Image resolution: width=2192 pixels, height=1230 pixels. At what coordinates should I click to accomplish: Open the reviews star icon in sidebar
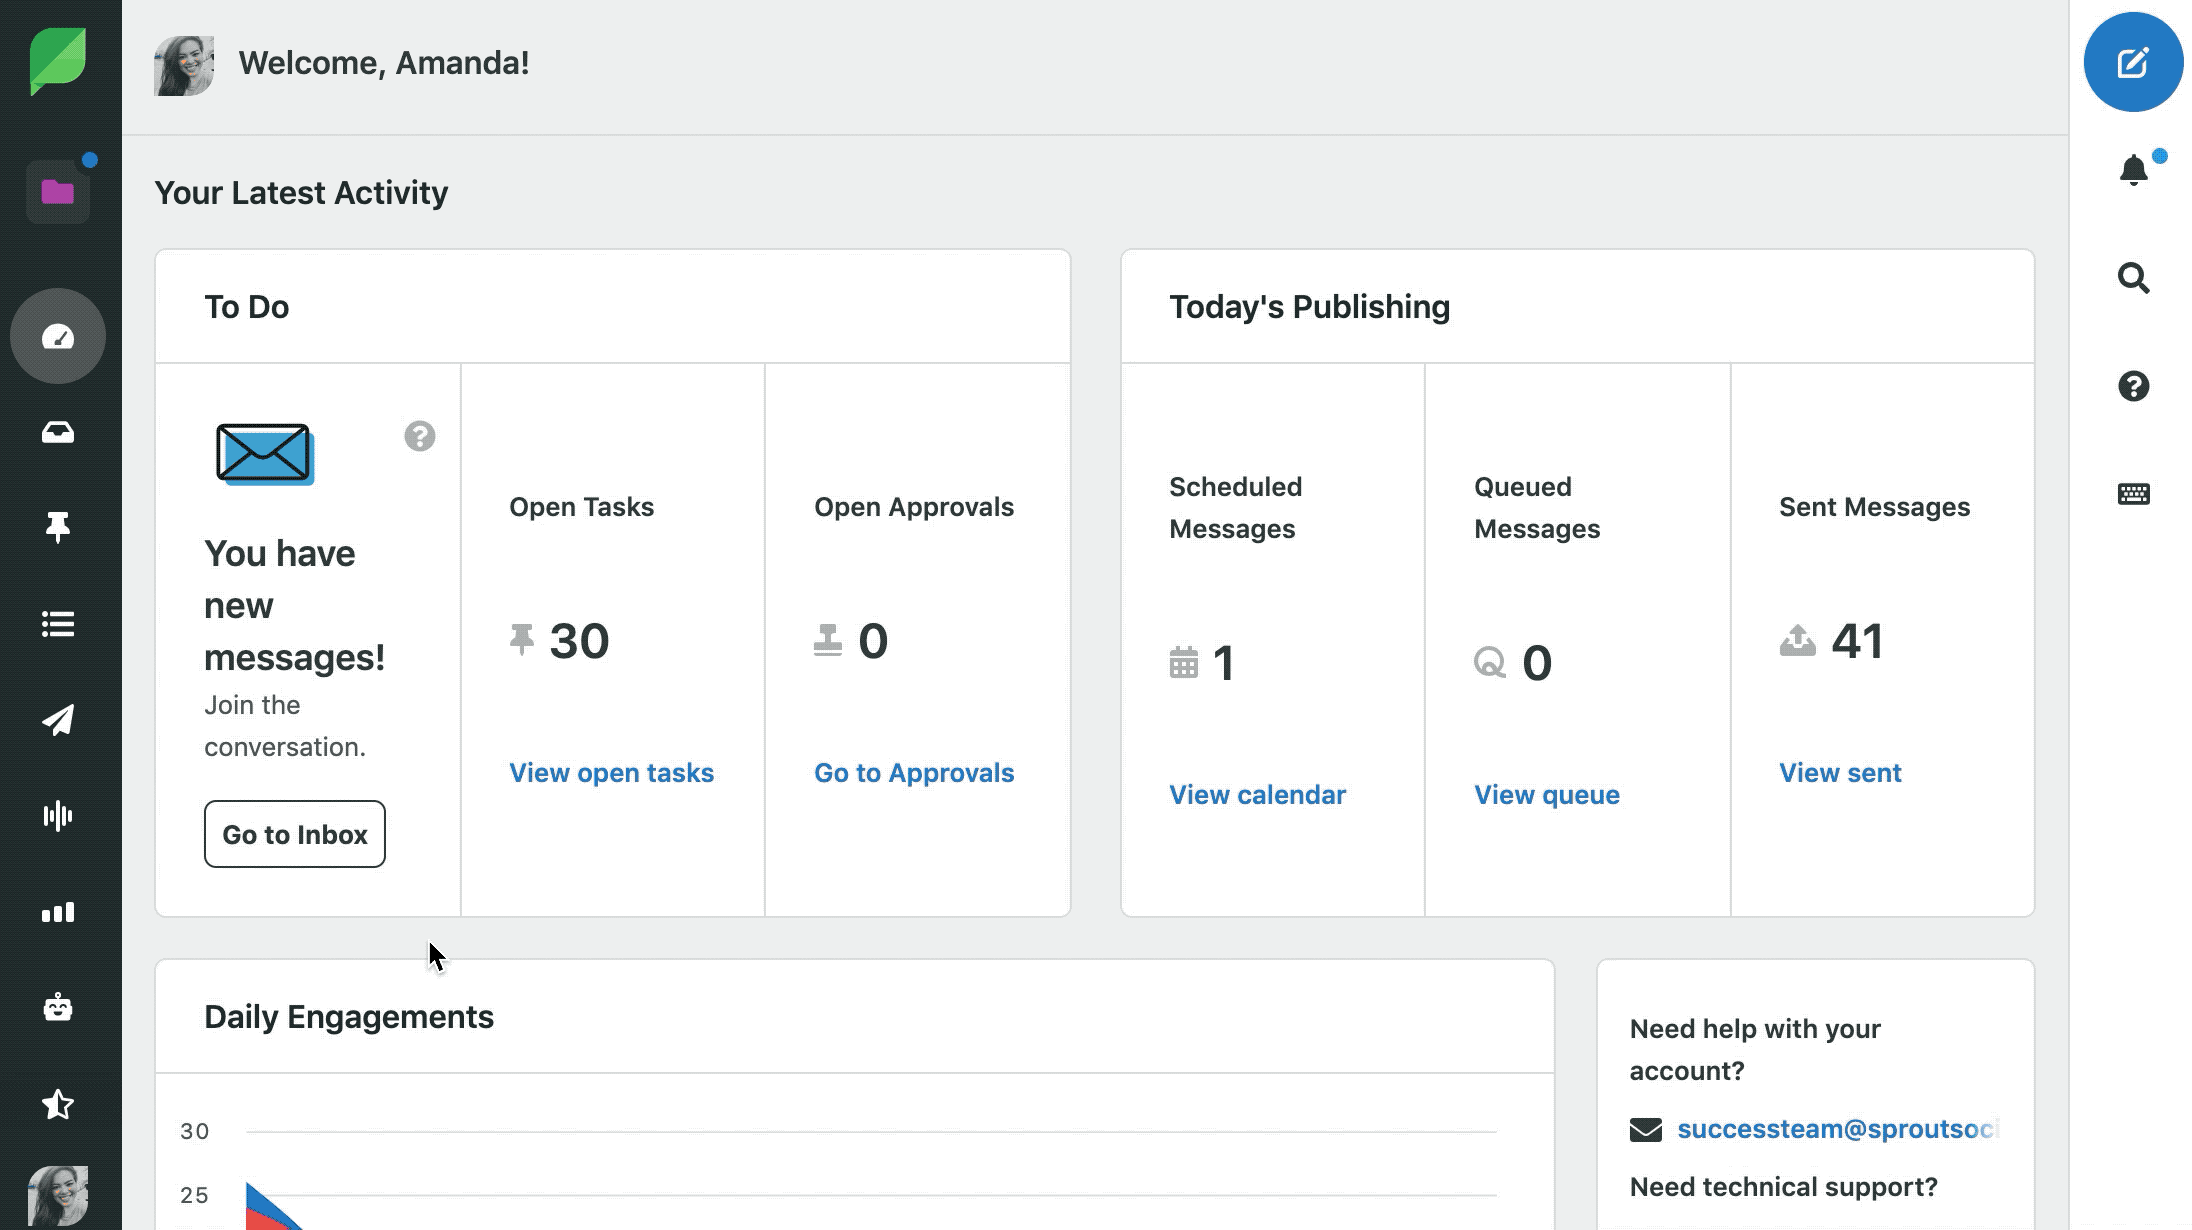pyautogui.click(x=58, y=1104)
